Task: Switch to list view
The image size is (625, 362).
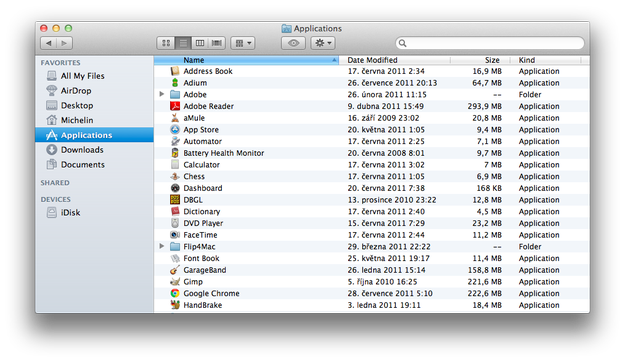Action: [x=183, y=43]
